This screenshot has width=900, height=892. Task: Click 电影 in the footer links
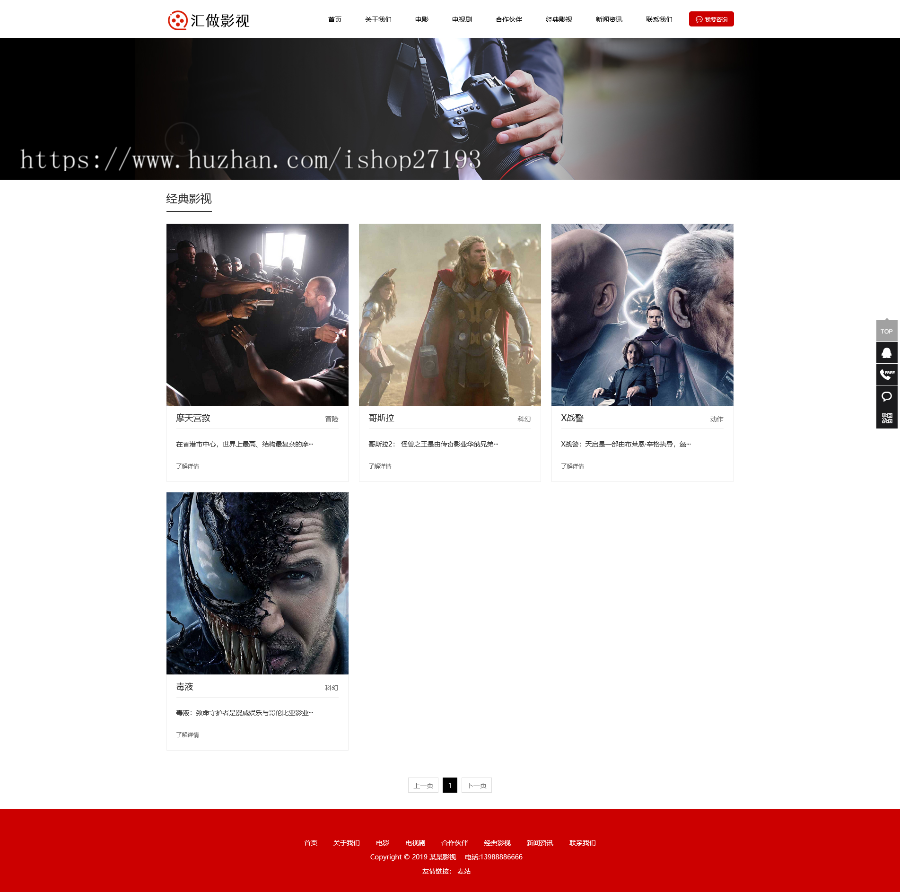click(x=382, y=843)
